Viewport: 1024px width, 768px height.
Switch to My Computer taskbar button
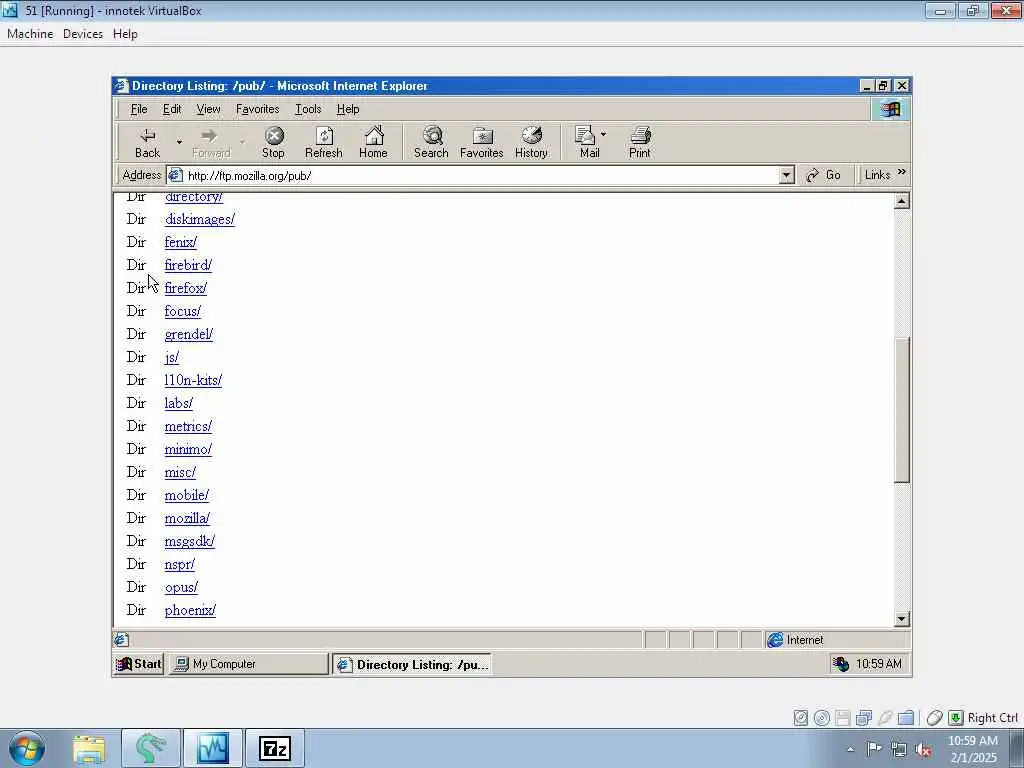pos(249,664)
